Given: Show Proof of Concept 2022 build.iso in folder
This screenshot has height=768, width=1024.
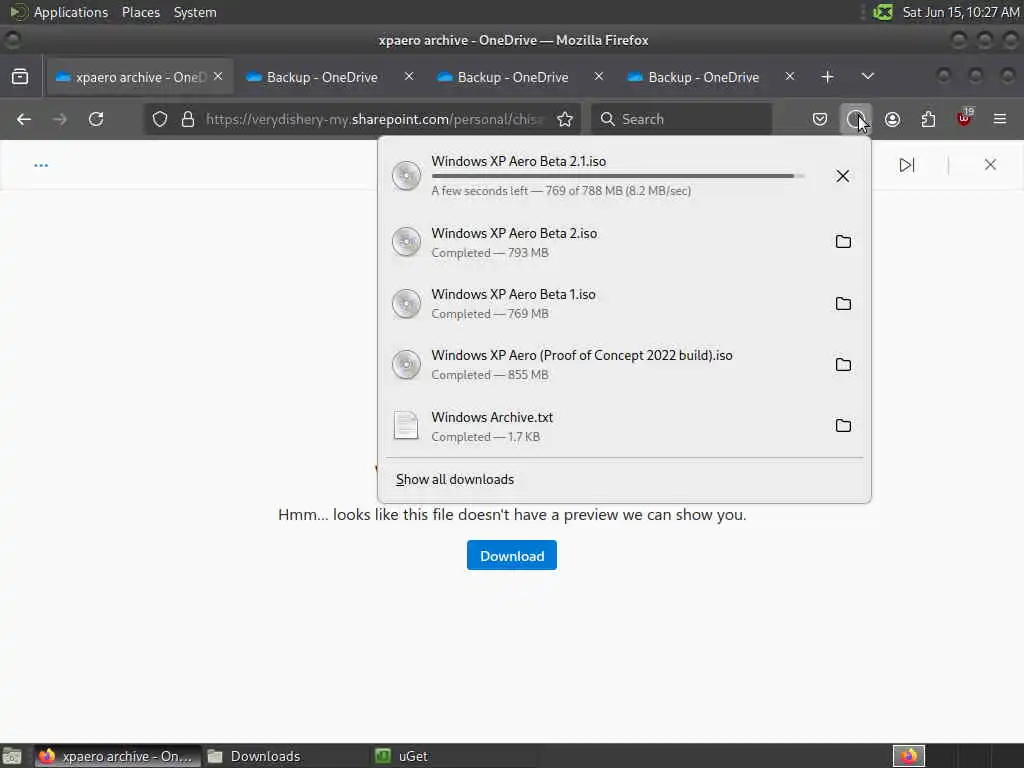Looking at the screenshot, I should pyautogui.click(x=843, y=364).
